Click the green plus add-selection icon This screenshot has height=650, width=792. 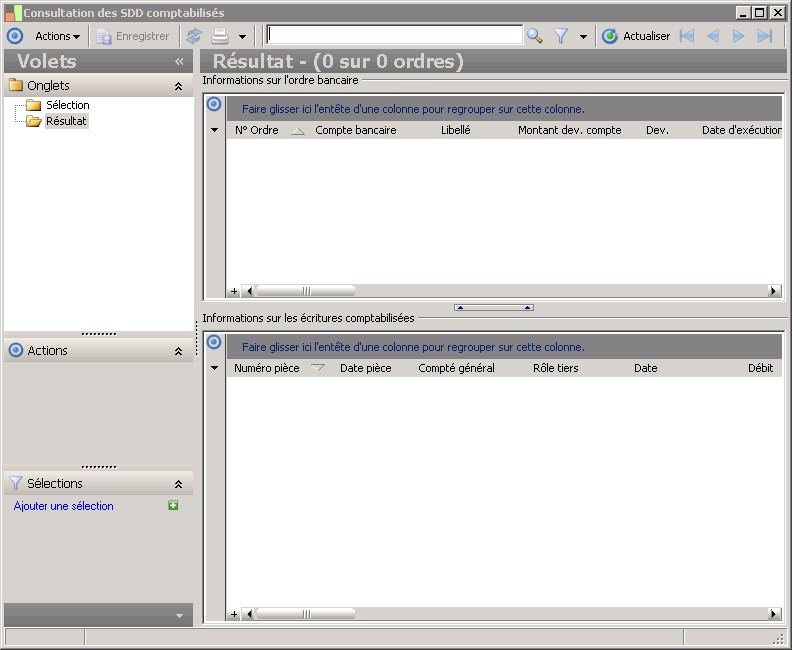173,506
